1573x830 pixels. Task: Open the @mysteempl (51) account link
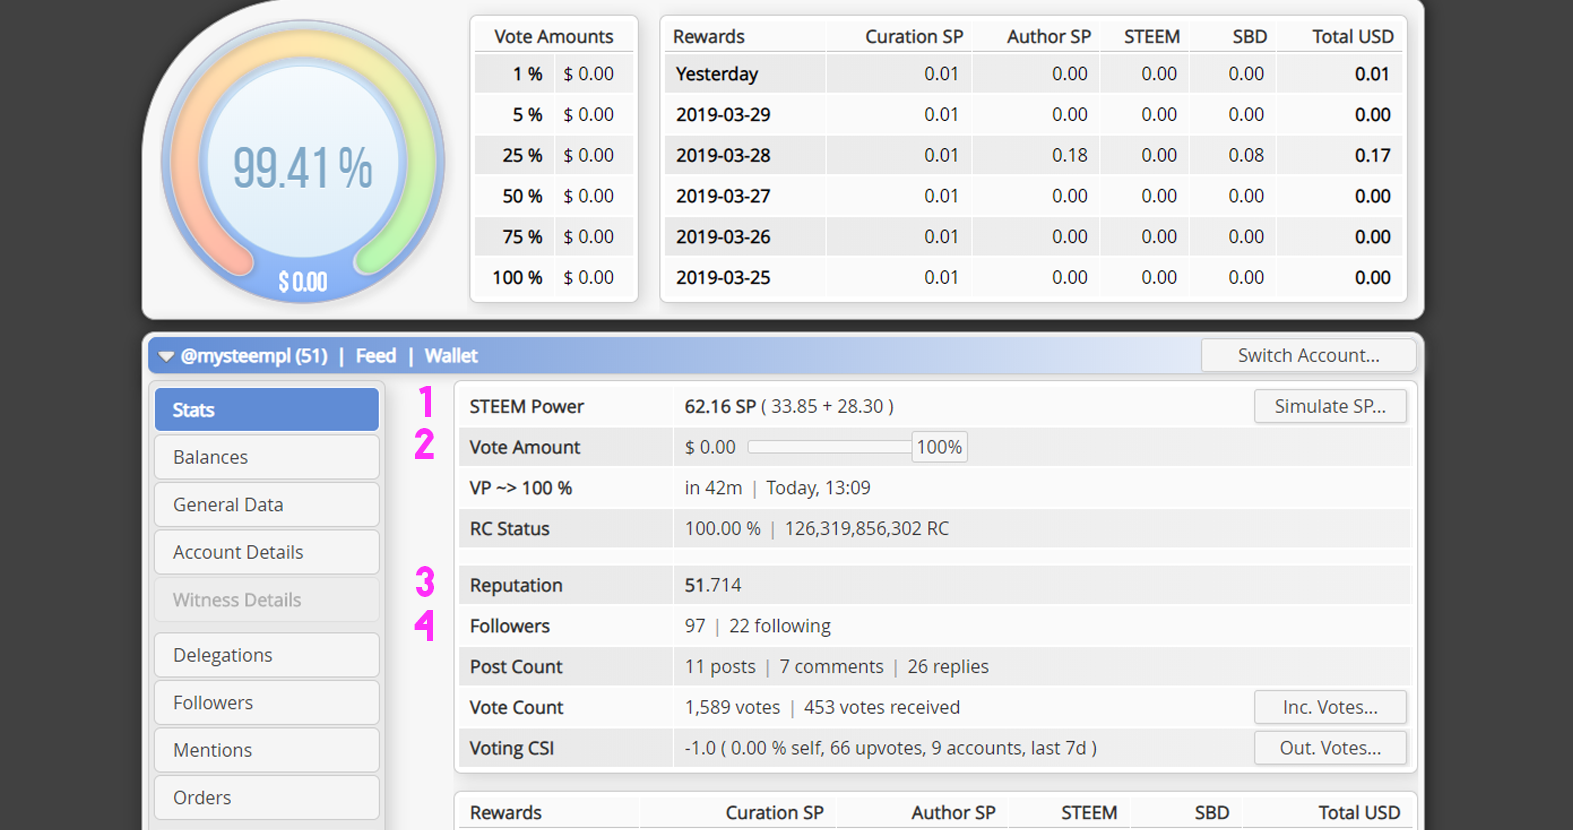[254, 356]
